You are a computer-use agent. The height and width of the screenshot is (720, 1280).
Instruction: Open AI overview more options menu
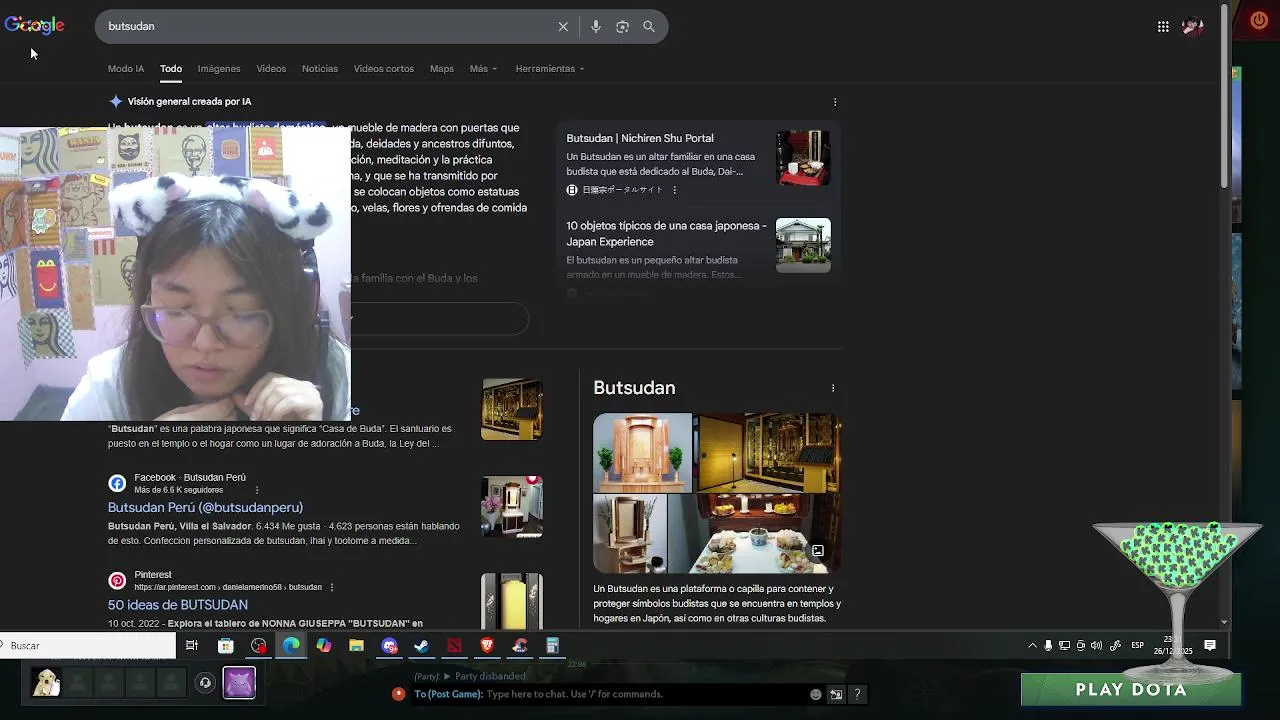tap(835, 102)
